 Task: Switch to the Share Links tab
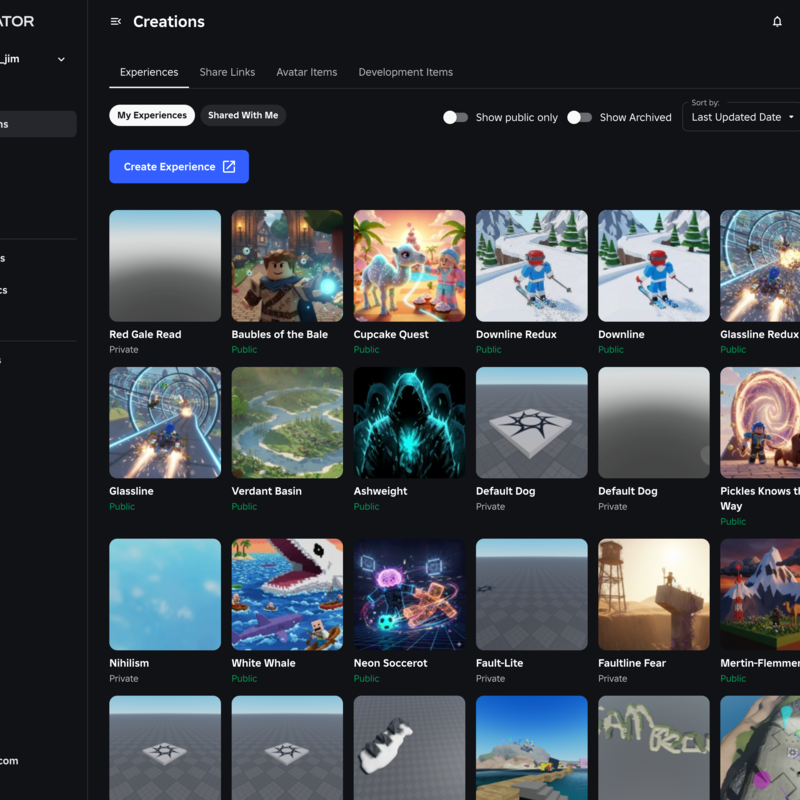pyautogui.click(x=227, y=72)
